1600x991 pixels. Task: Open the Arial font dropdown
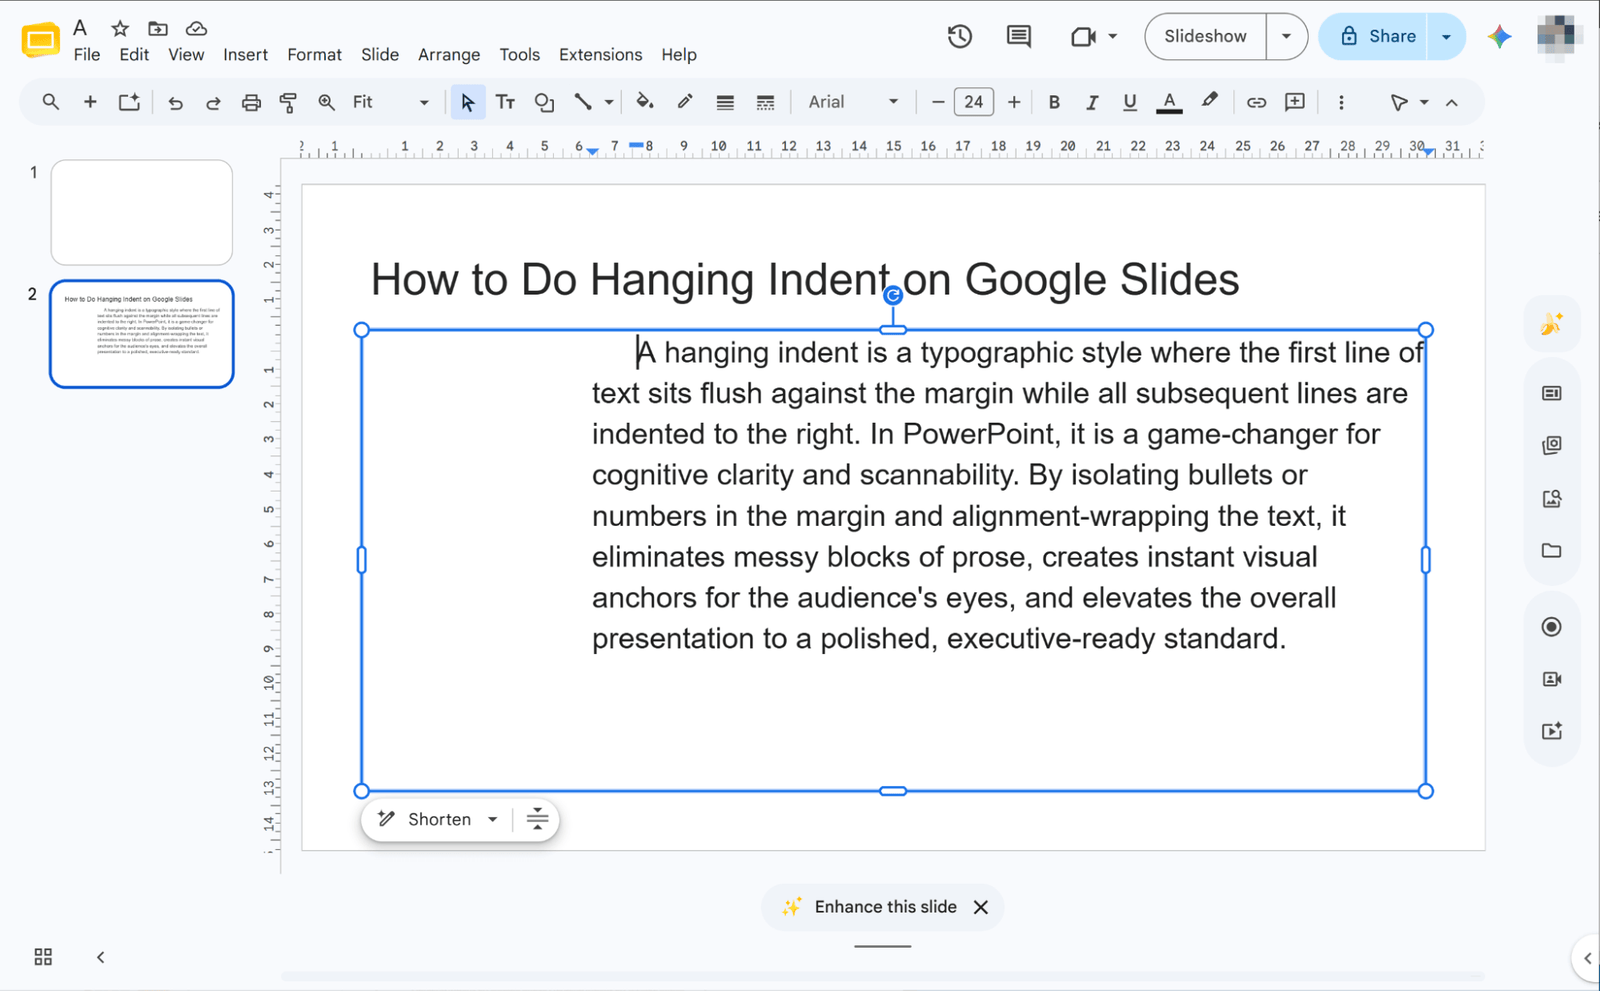tap(853, 102)
